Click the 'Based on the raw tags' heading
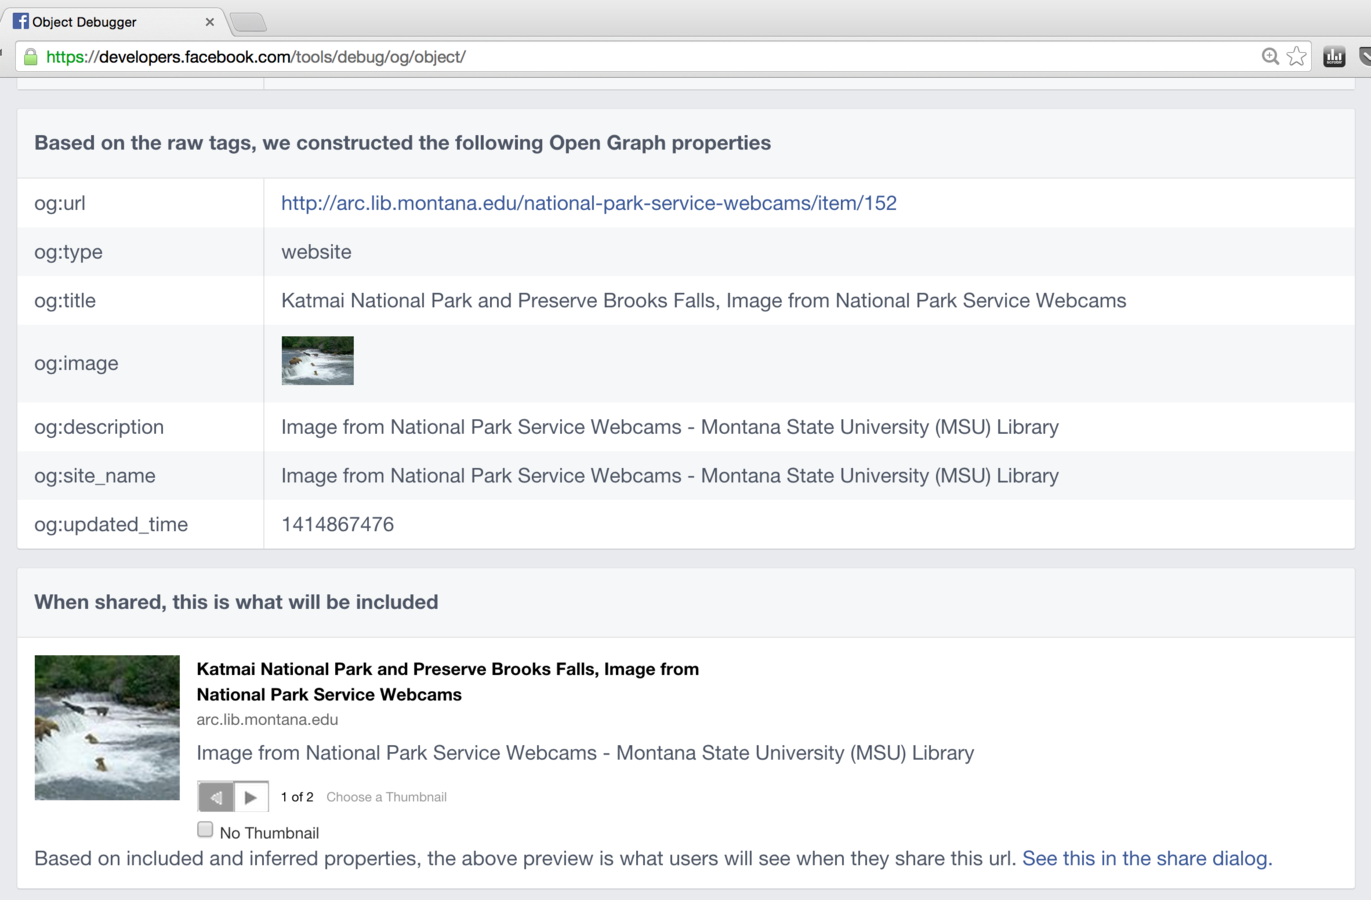This screenshot has height=900, width=1371. coord(403,143)
